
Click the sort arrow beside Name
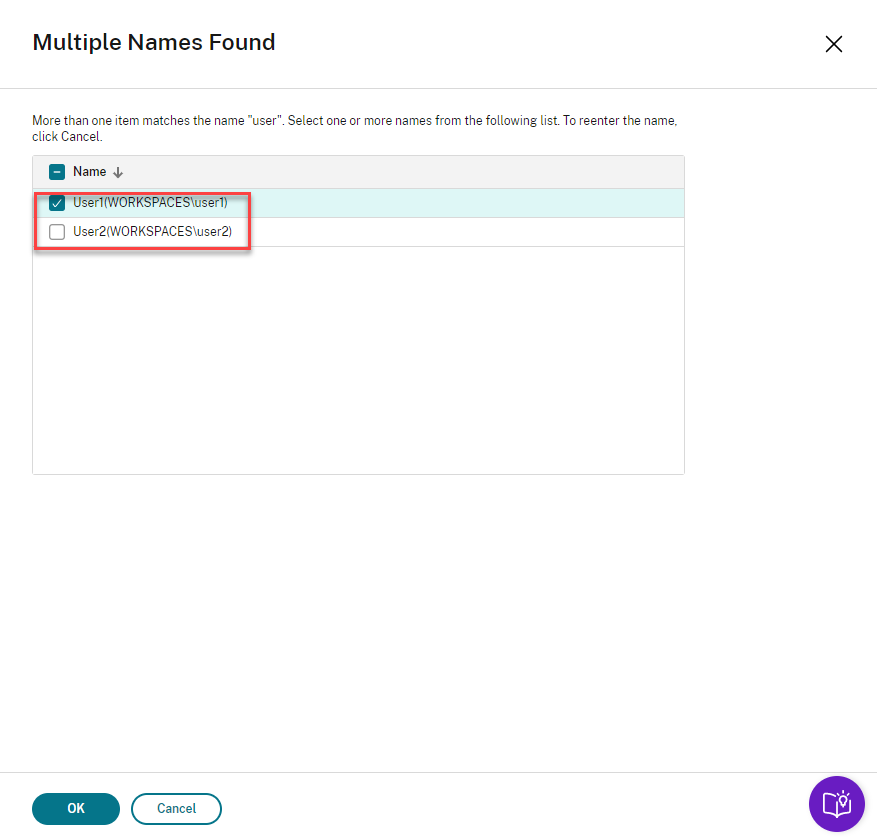[x=118, y=172]
